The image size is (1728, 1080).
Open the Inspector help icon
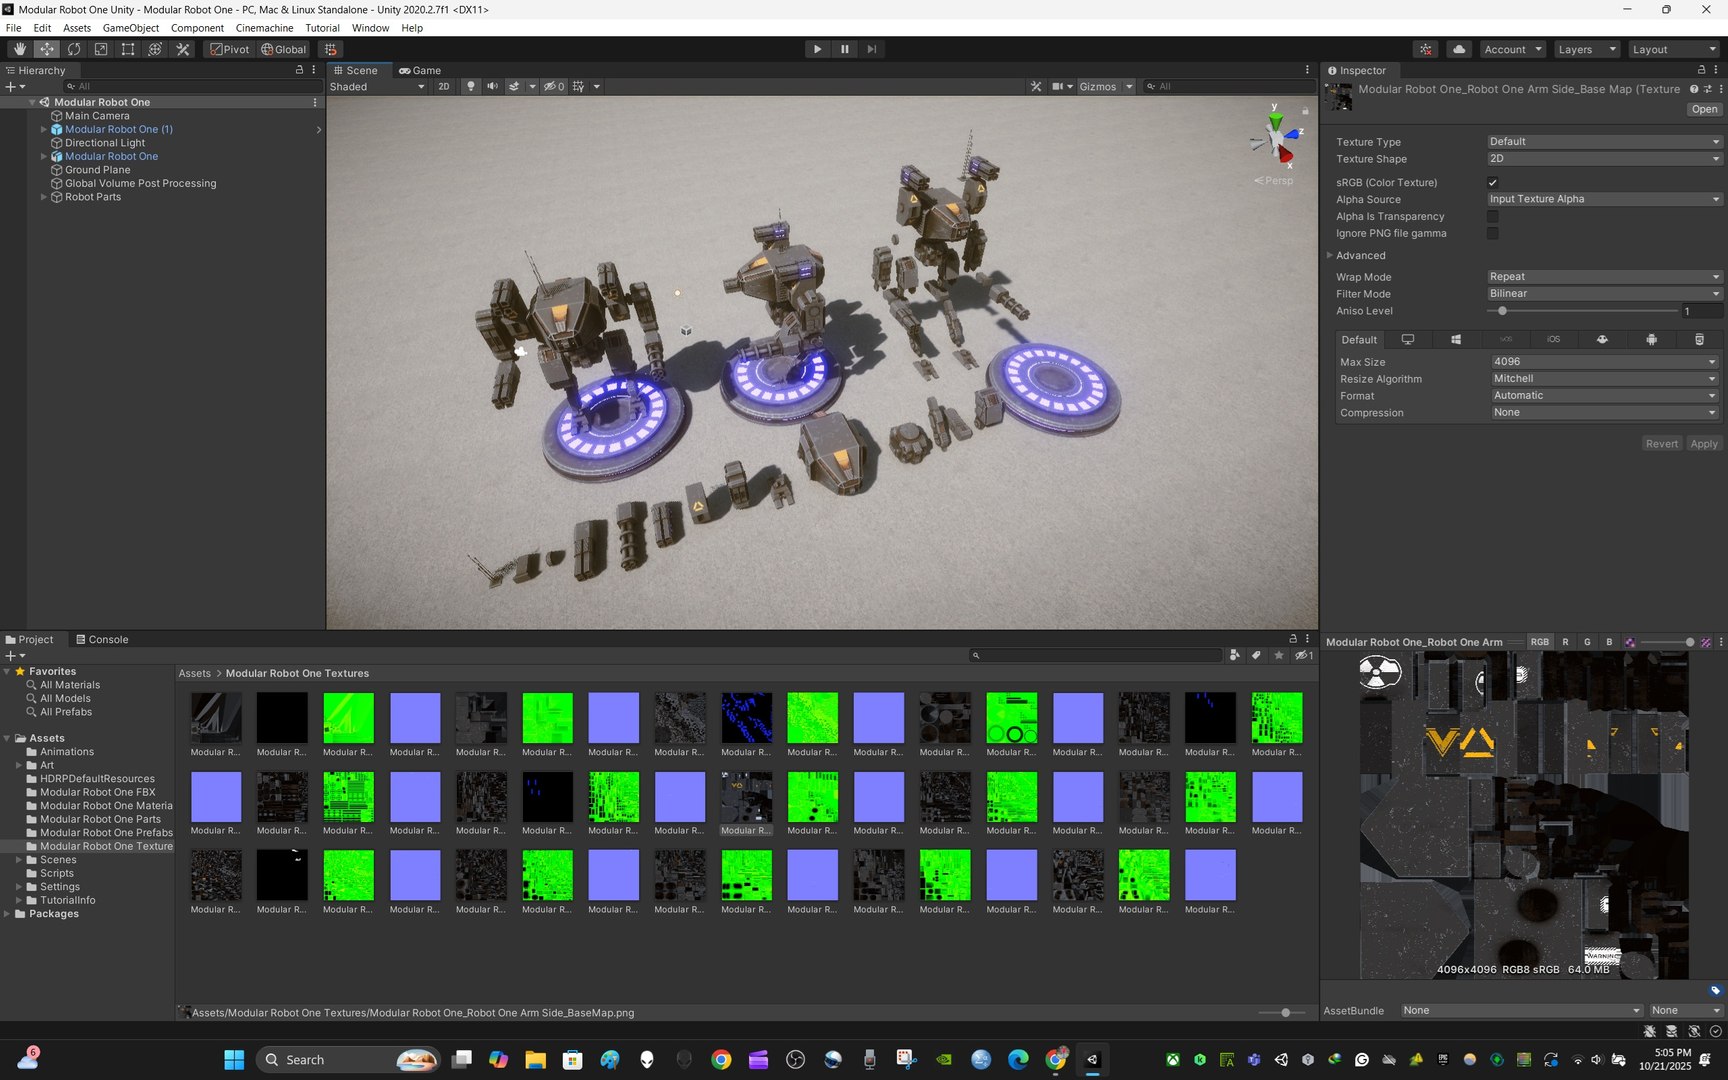[x=1694, y=89]
